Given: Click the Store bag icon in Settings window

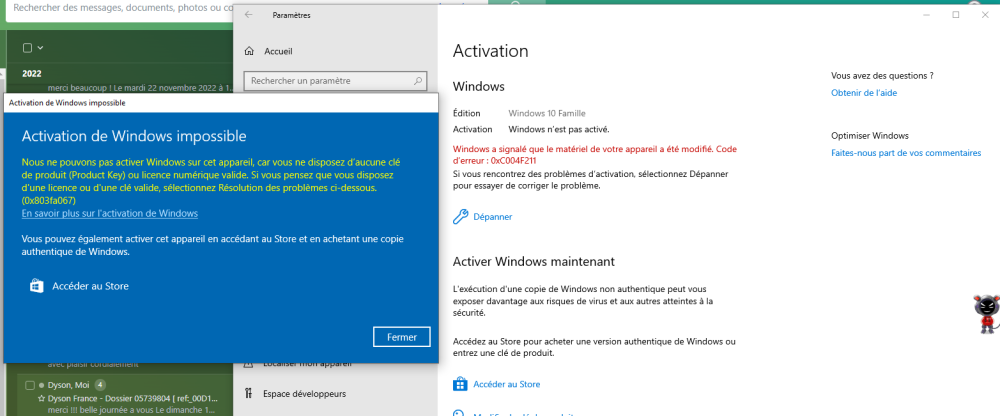Looking at the screenshot, I should point(460,384).
